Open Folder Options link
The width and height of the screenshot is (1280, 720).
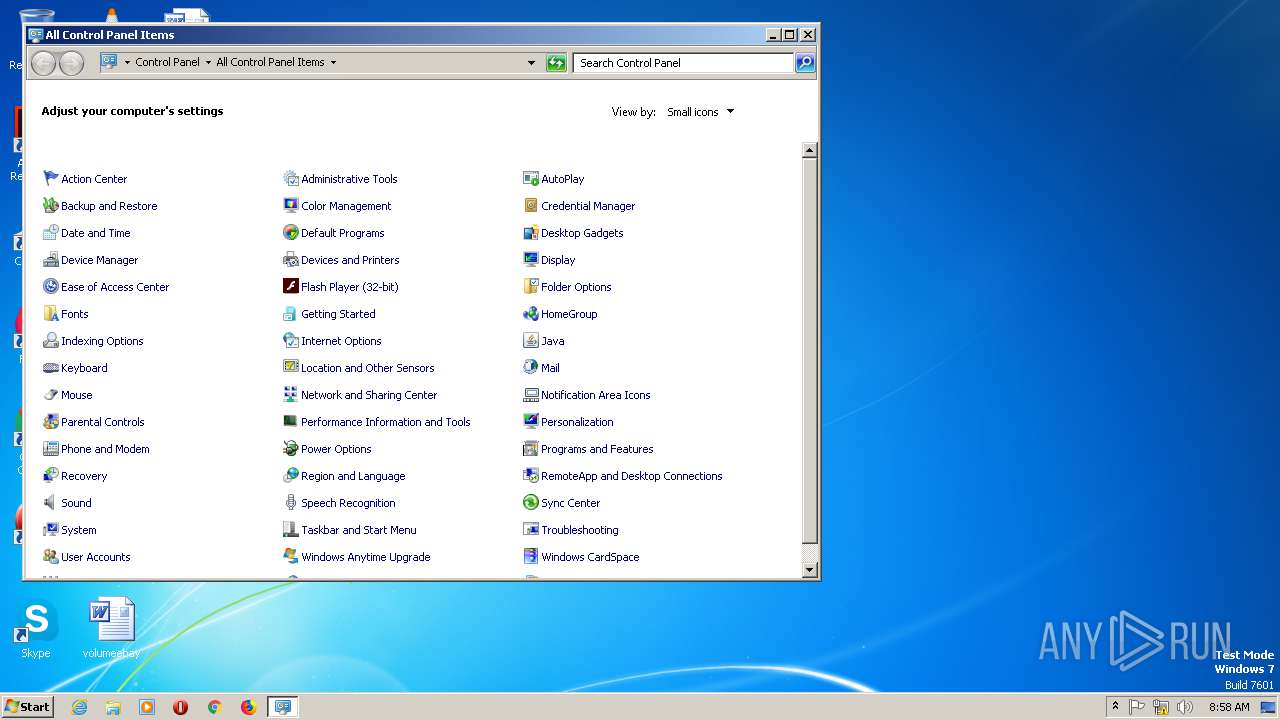(576, 287)
